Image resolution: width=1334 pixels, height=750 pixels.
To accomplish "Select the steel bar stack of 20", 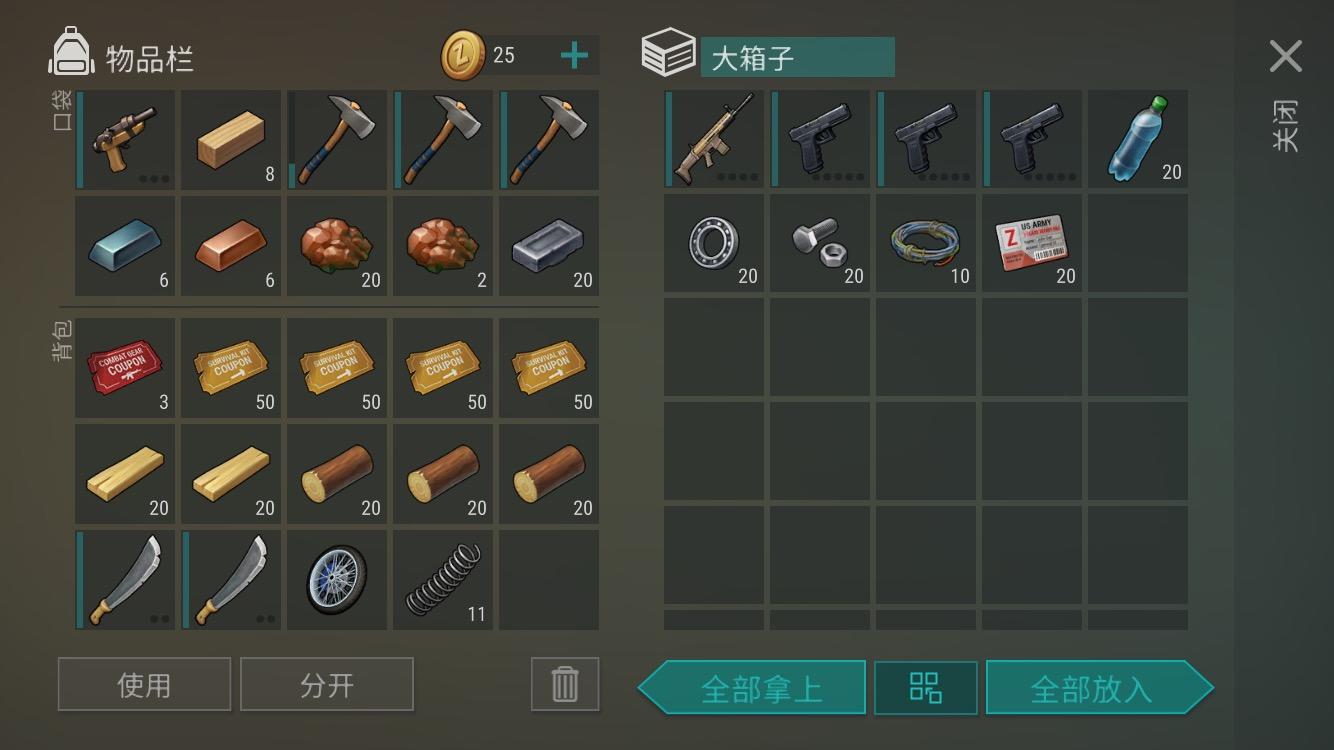I will pyautogui.click(x=549, y=245).
